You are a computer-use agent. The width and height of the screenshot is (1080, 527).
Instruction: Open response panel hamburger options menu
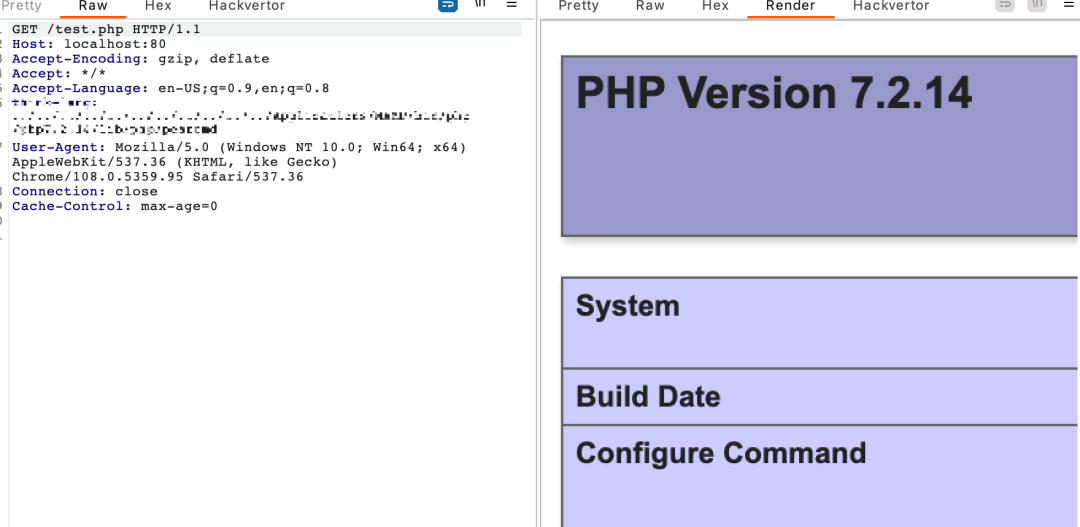click(x=1068, y=5)
